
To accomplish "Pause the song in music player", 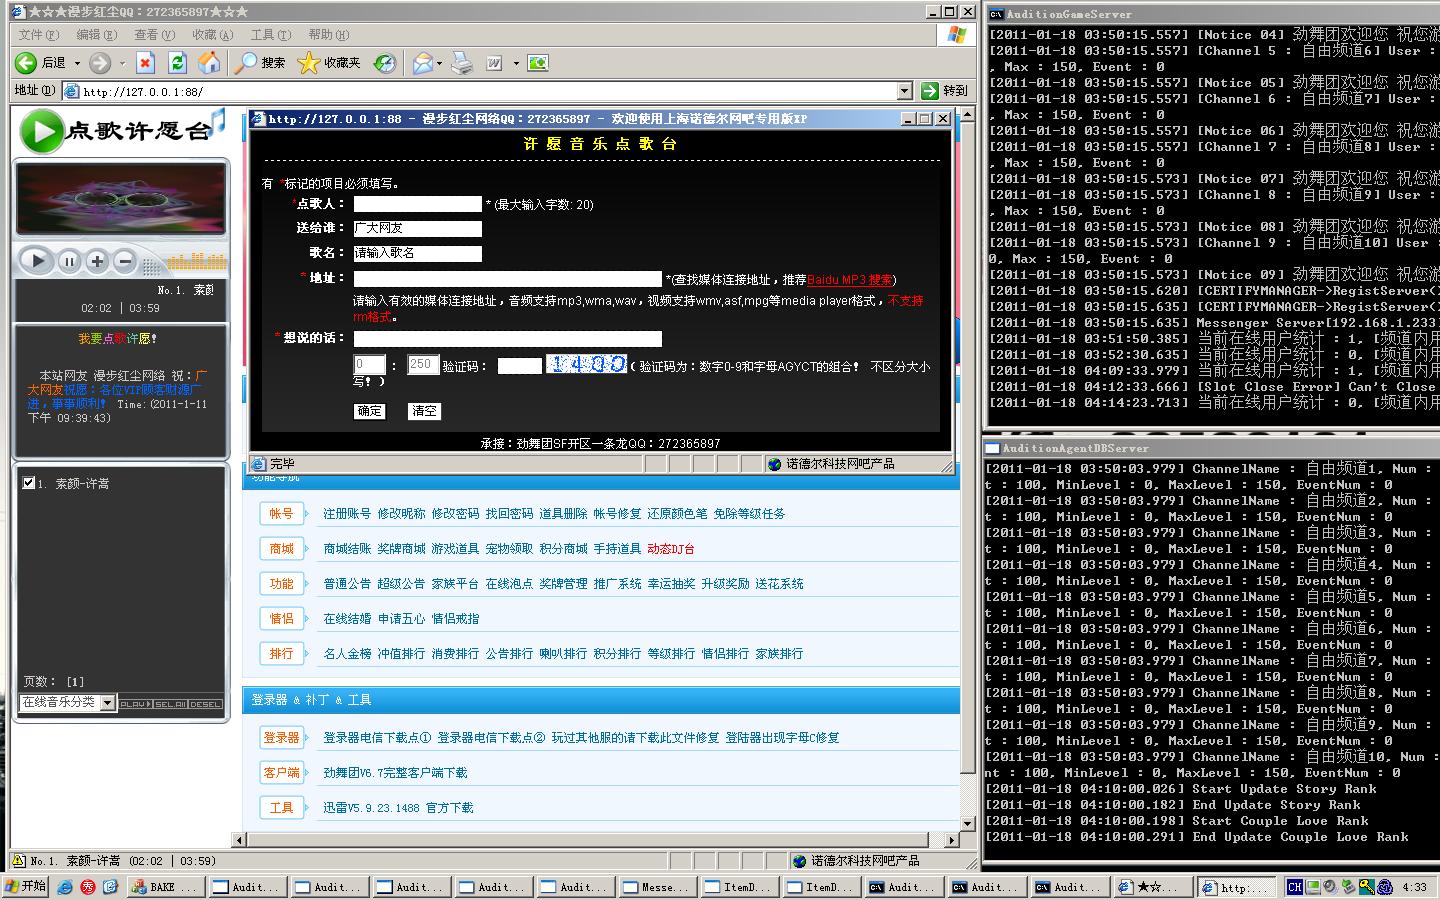I will [x=69, y=262].
